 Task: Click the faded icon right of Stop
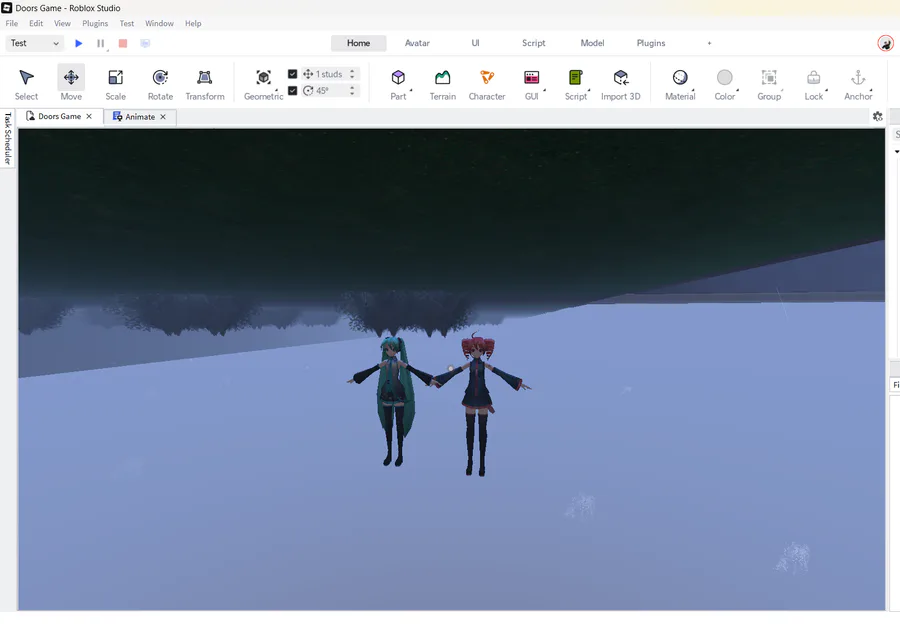coord(145,43)
